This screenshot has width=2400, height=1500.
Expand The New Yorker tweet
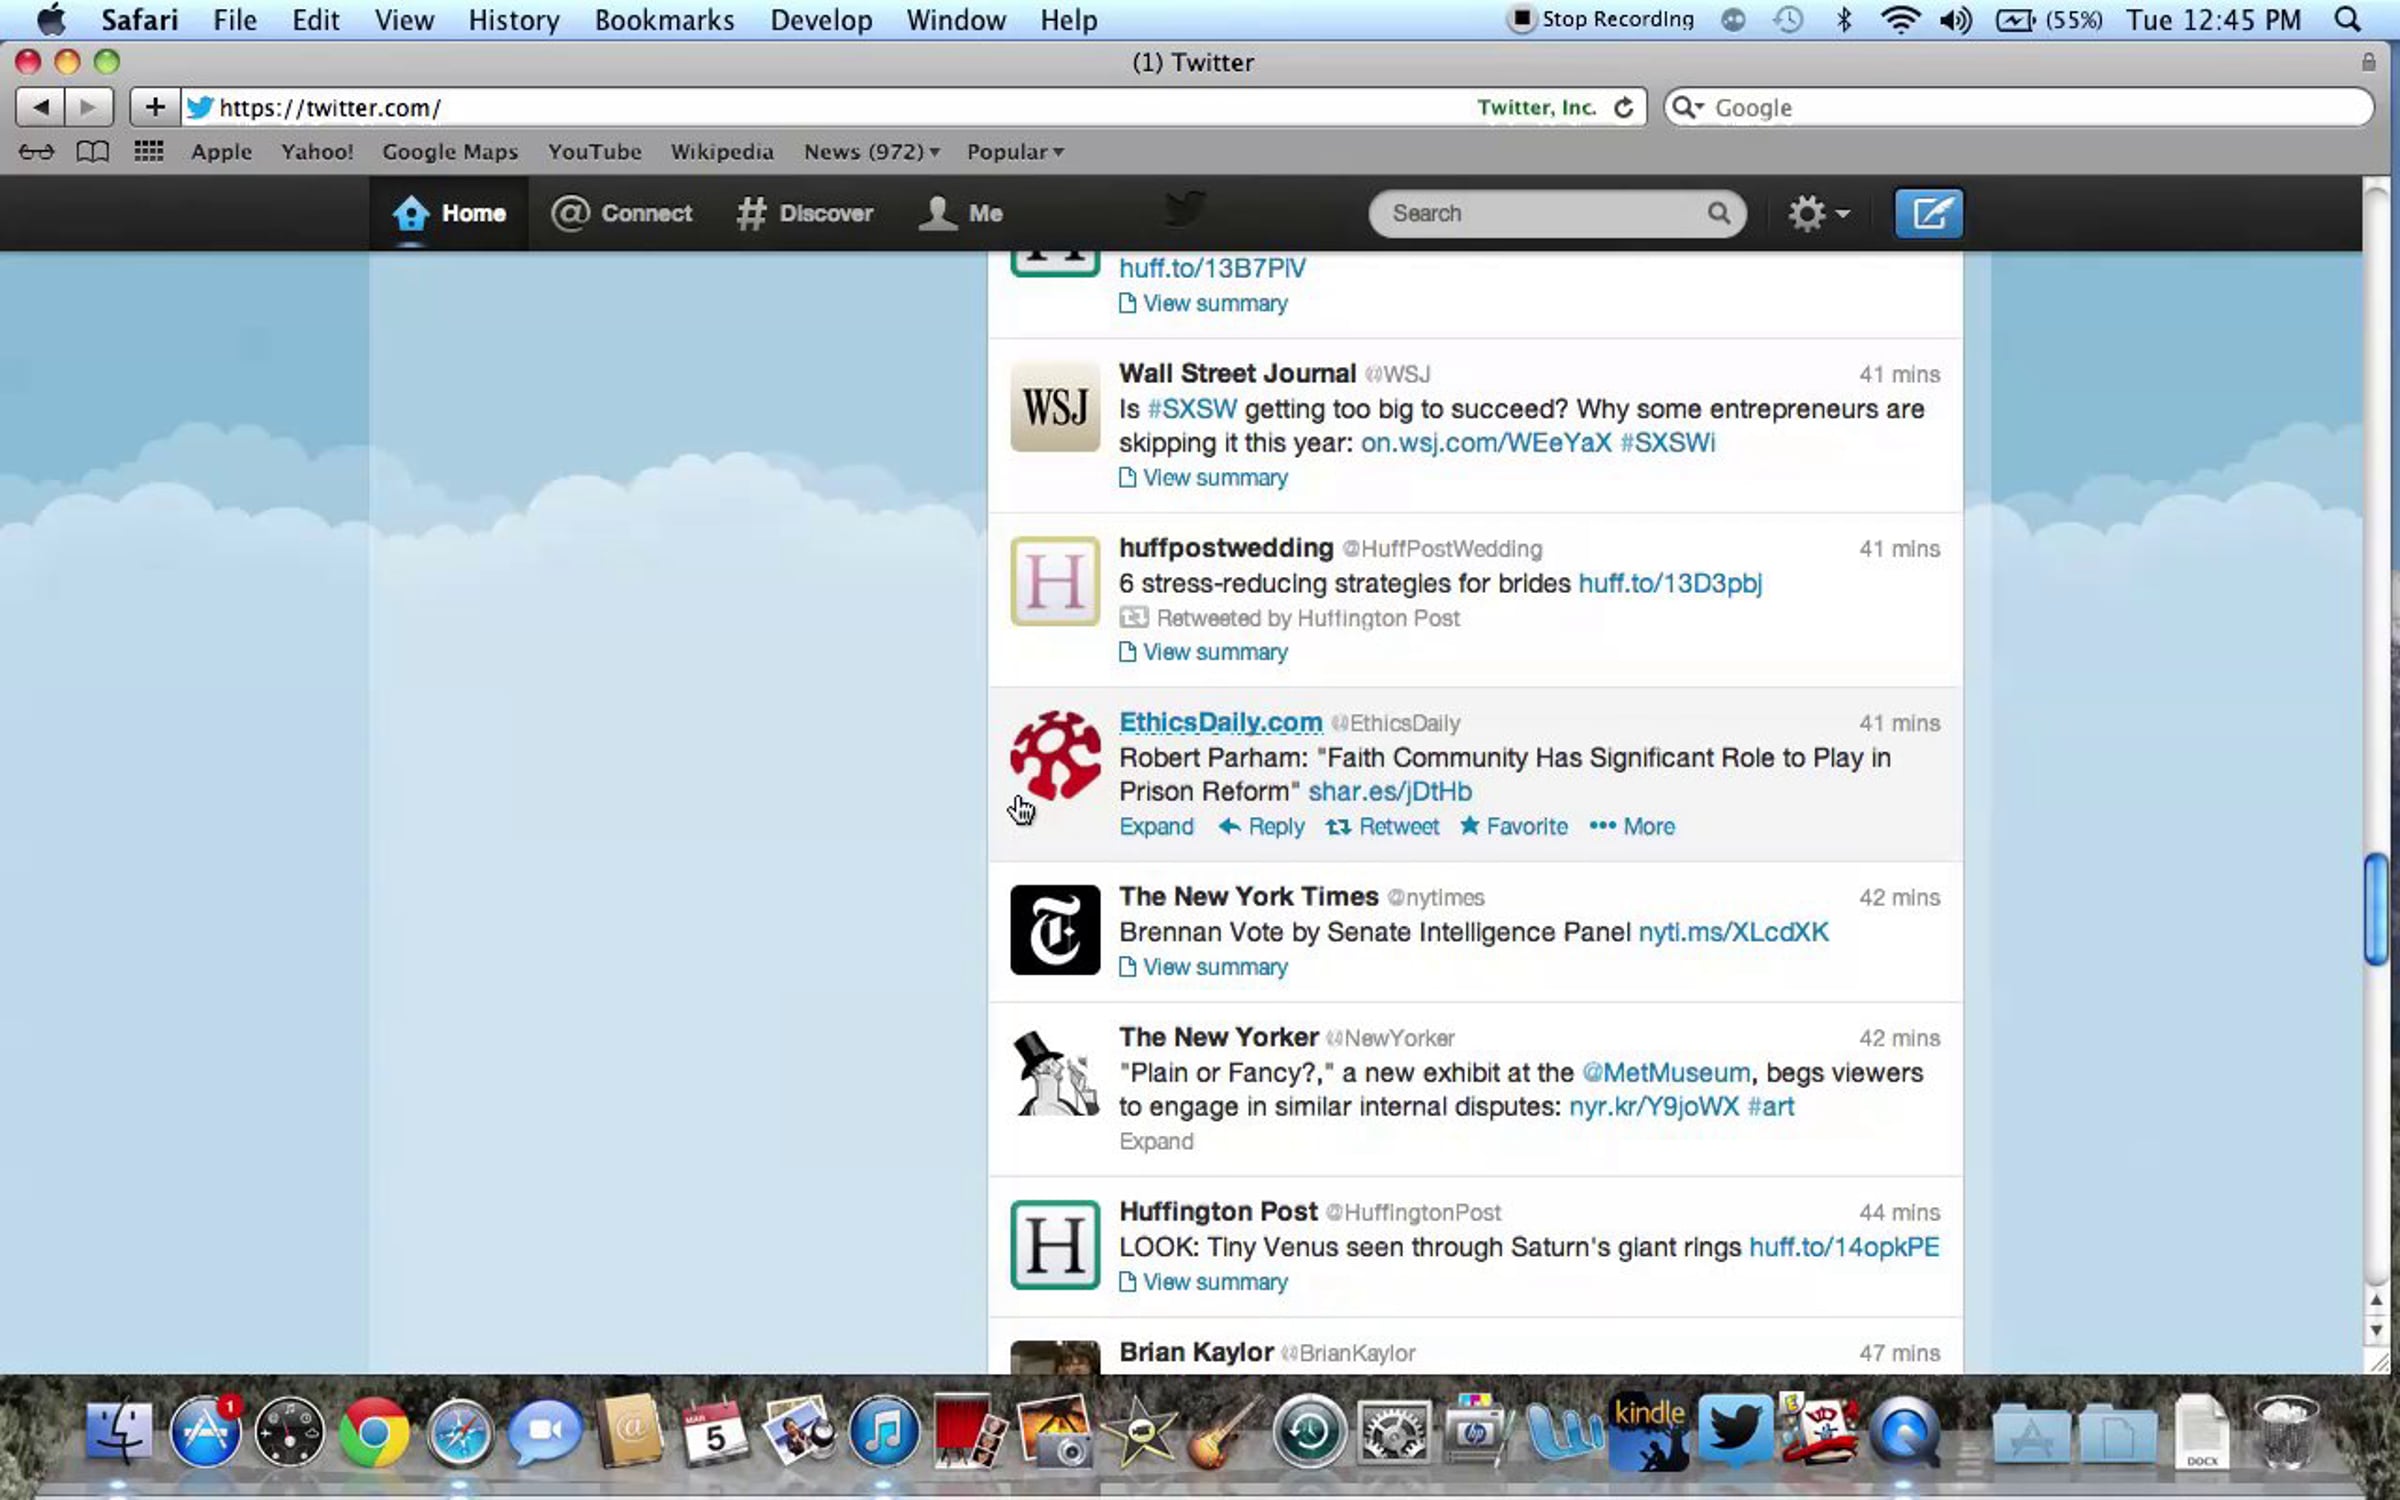point(1156,1142)
